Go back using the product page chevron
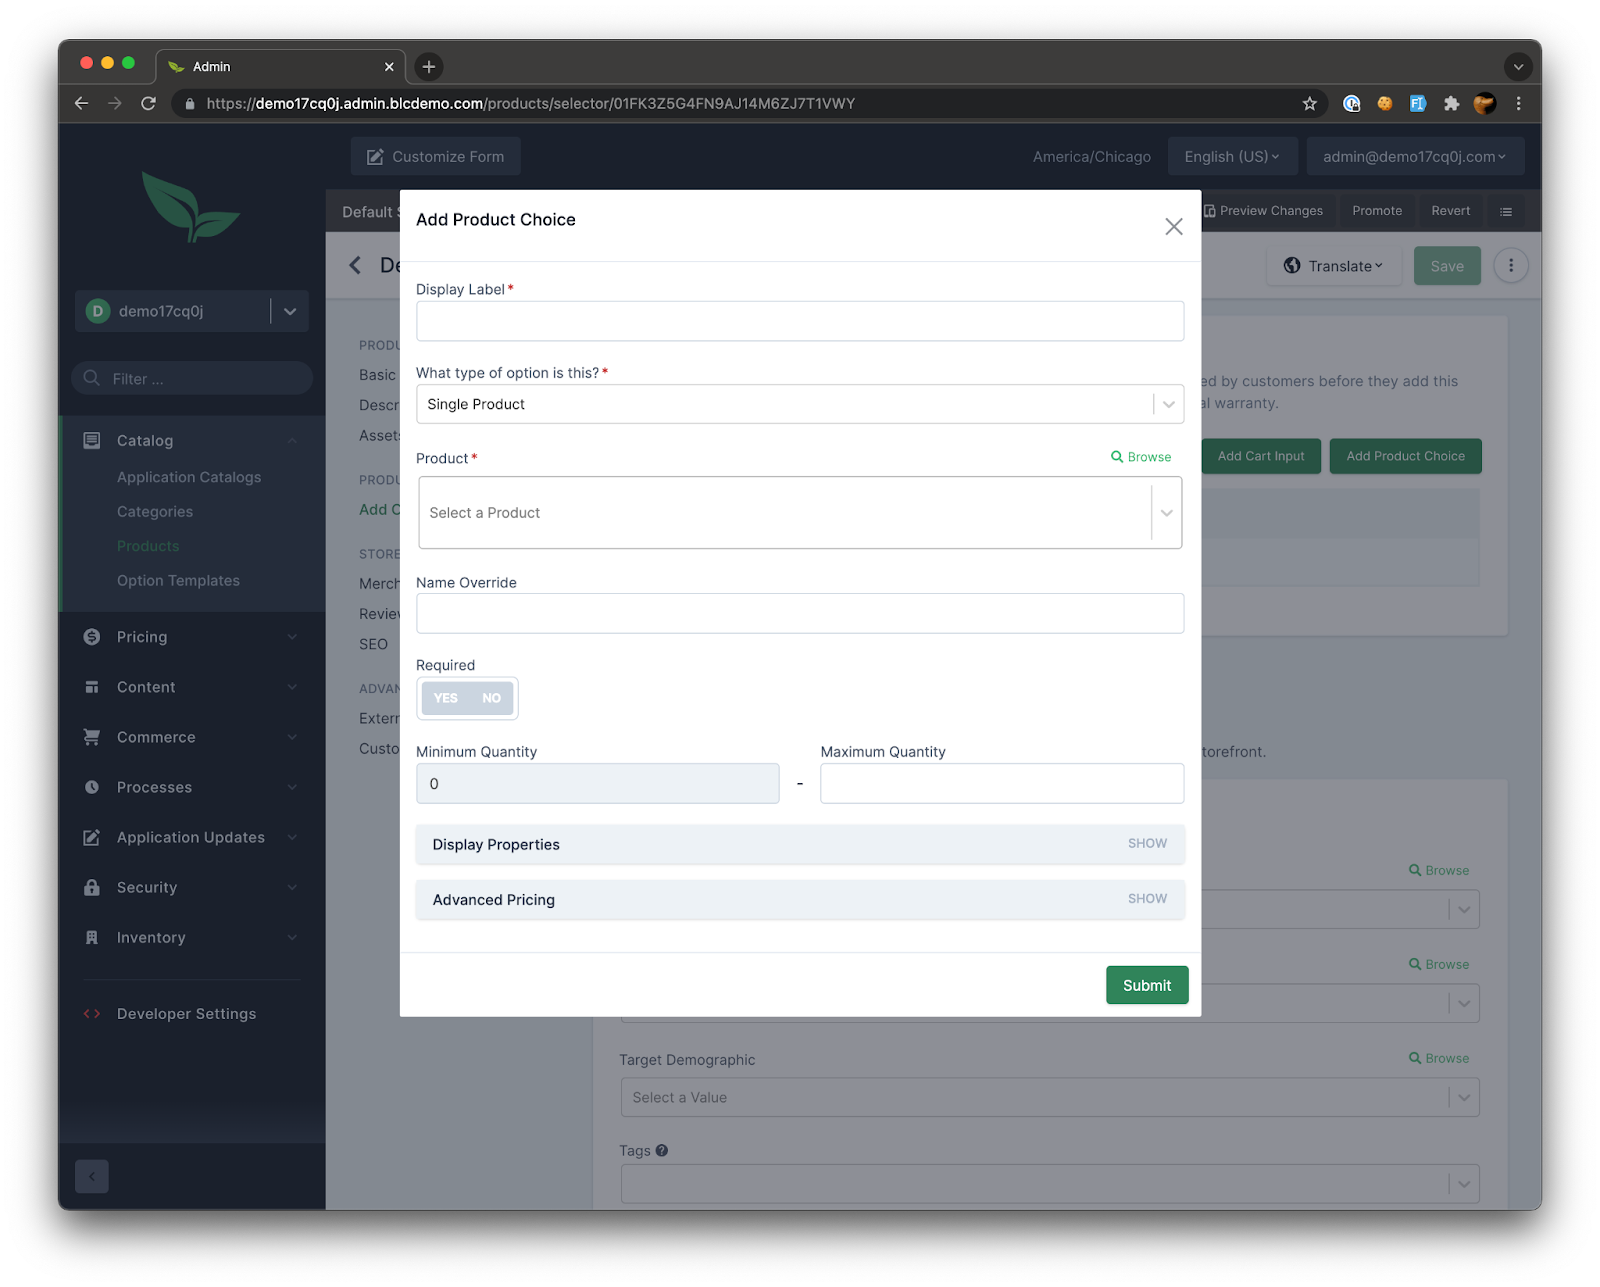Viewport: 1600px width, 1287px height. click(x=355, y=265)
